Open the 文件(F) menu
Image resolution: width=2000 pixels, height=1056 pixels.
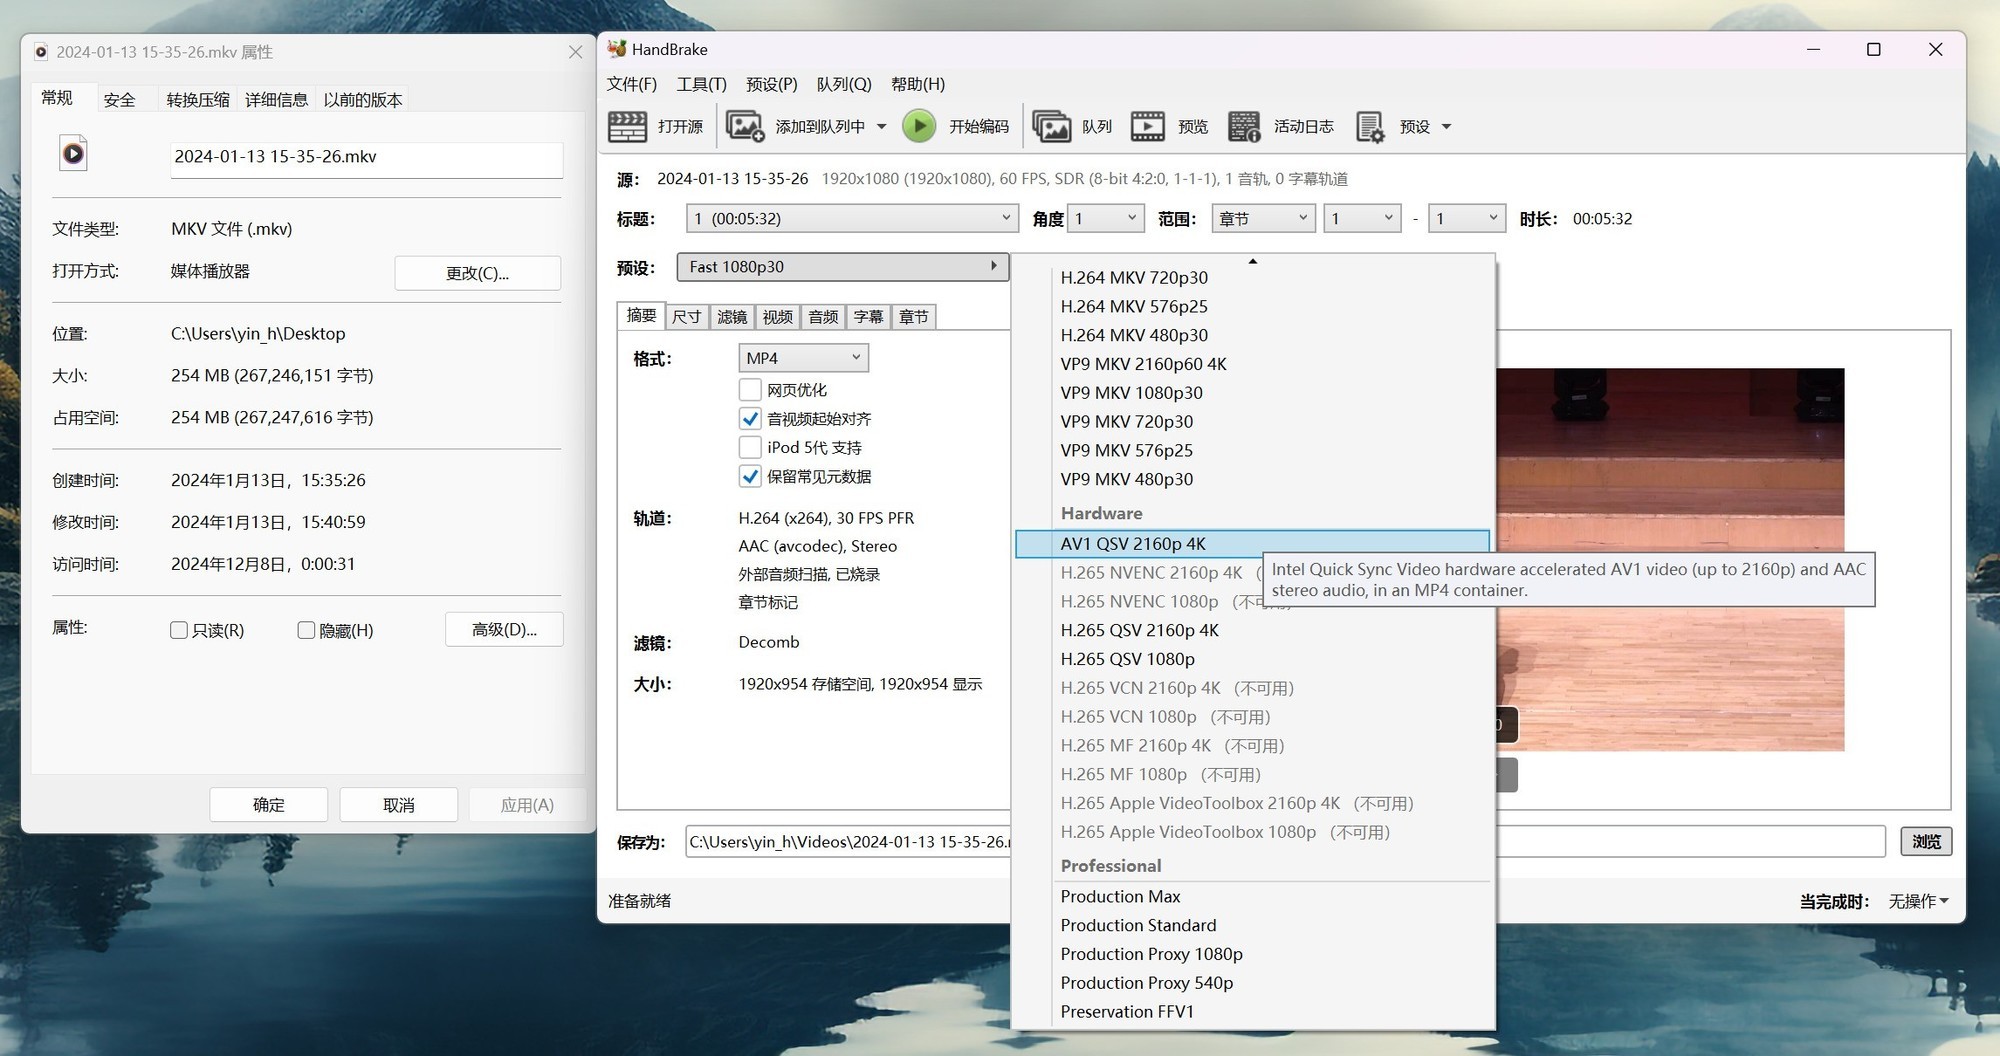[x=632, y=85]
